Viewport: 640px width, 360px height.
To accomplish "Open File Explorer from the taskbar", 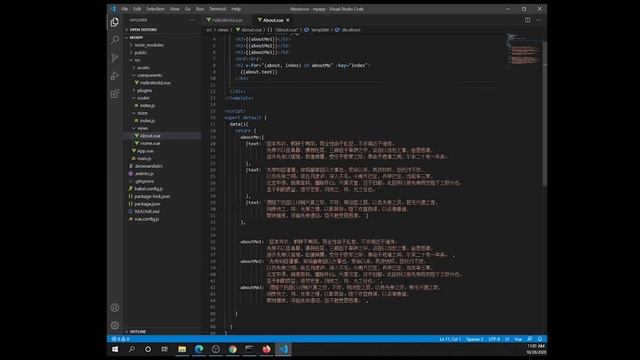I will click(182, 349).
